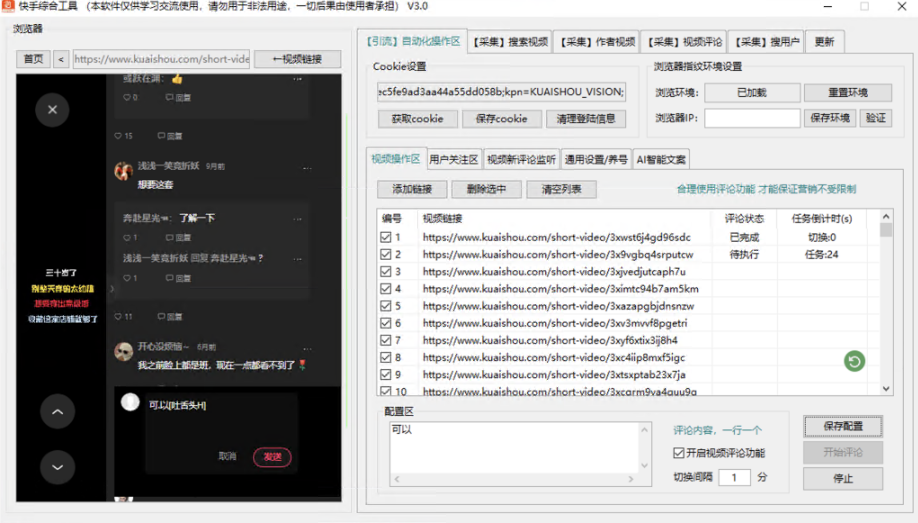918x523 pixels.
Task: Click 保存环境 button
Action: click(x=830, y=118)
